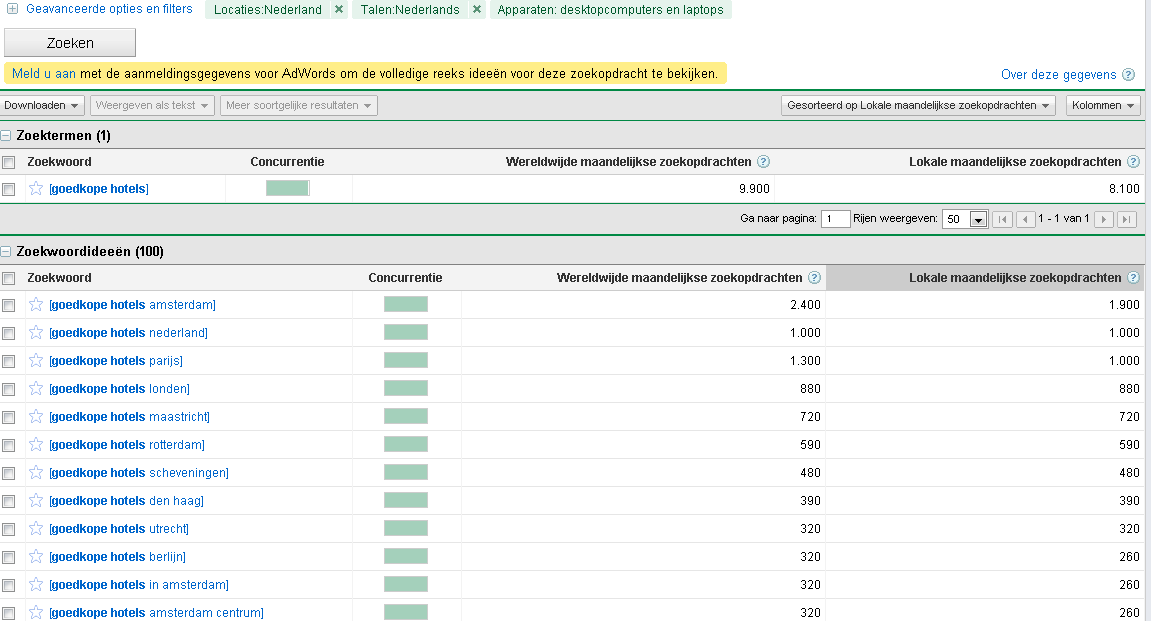The width and height of the screenshot is (1151, 621).
Task: Collapse the Zoekwoordideeën (100) section
Action: (6, 252)
